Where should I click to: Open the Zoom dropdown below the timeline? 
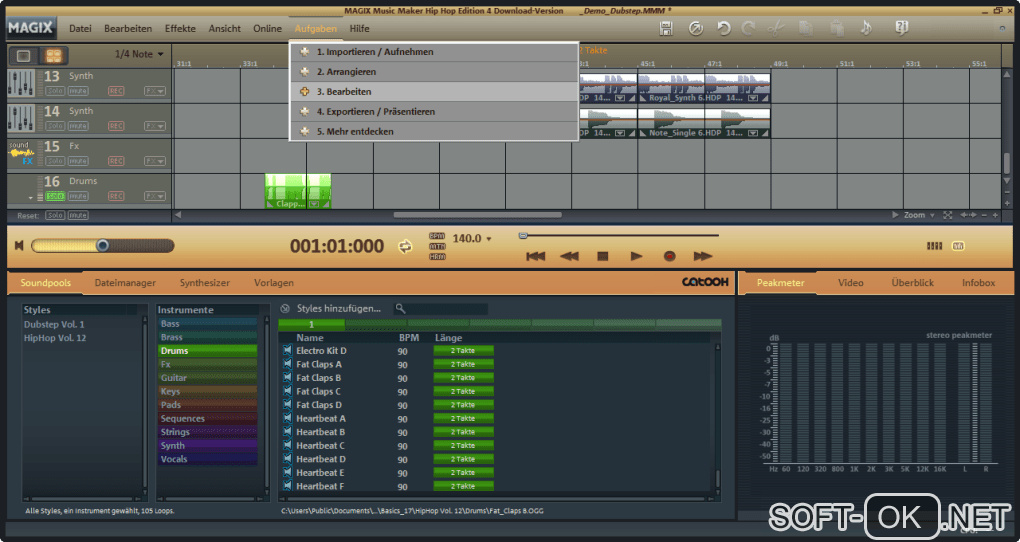coord(919,215)
